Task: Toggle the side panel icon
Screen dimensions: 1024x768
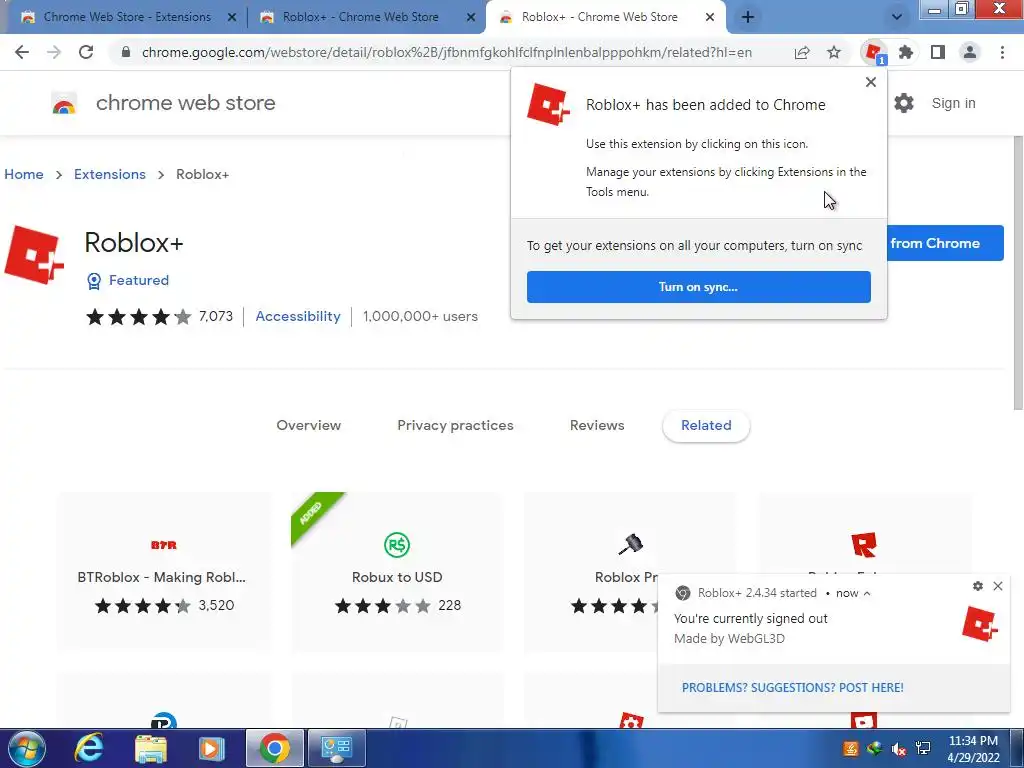Action: (x=938, y=52)
